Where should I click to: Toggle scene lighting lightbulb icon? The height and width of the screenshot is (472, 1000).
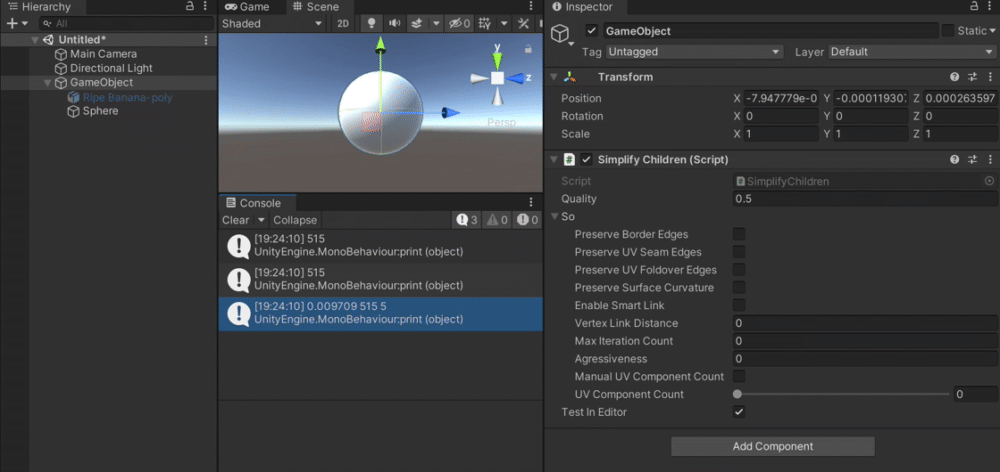point(371,24)
